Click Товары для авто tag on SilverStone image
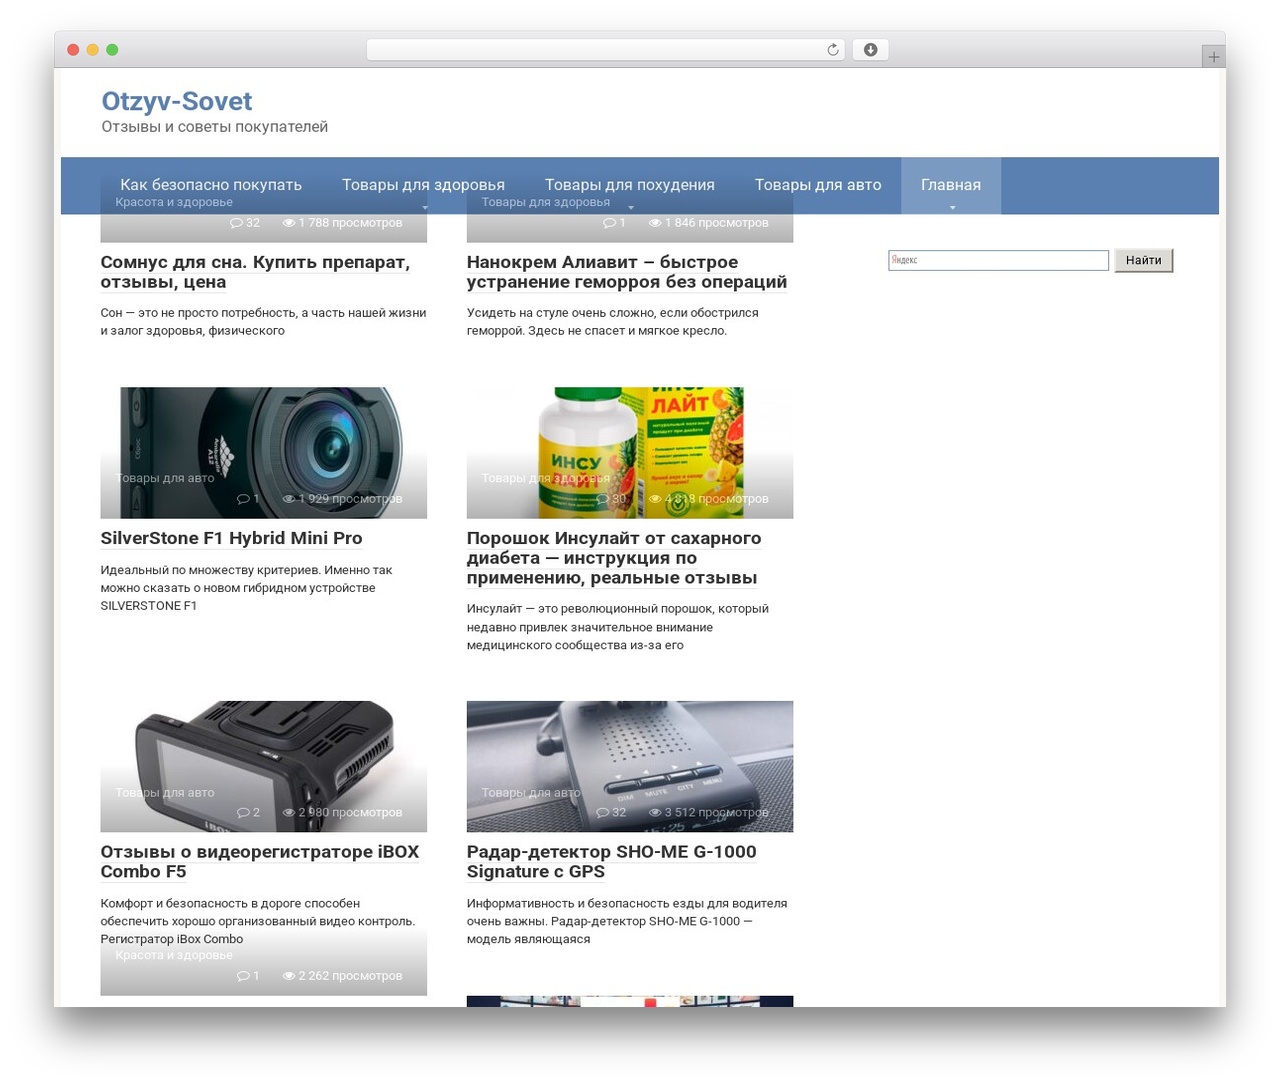1280x1084 pixels. click(165, 478)
